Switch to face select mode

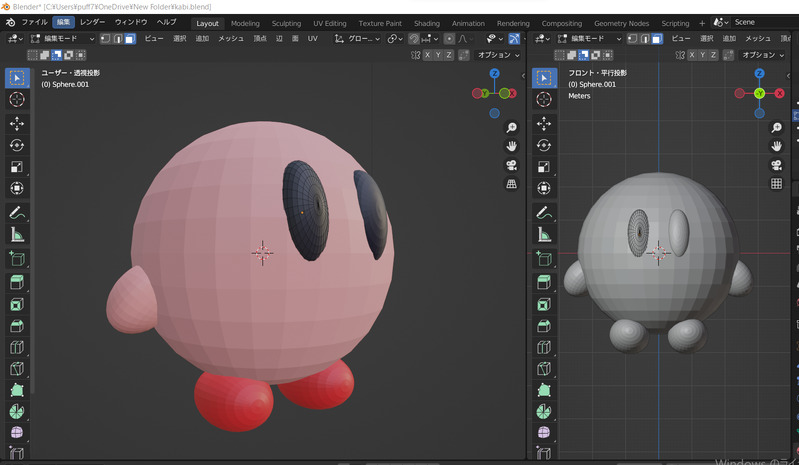tap(129, 39)
